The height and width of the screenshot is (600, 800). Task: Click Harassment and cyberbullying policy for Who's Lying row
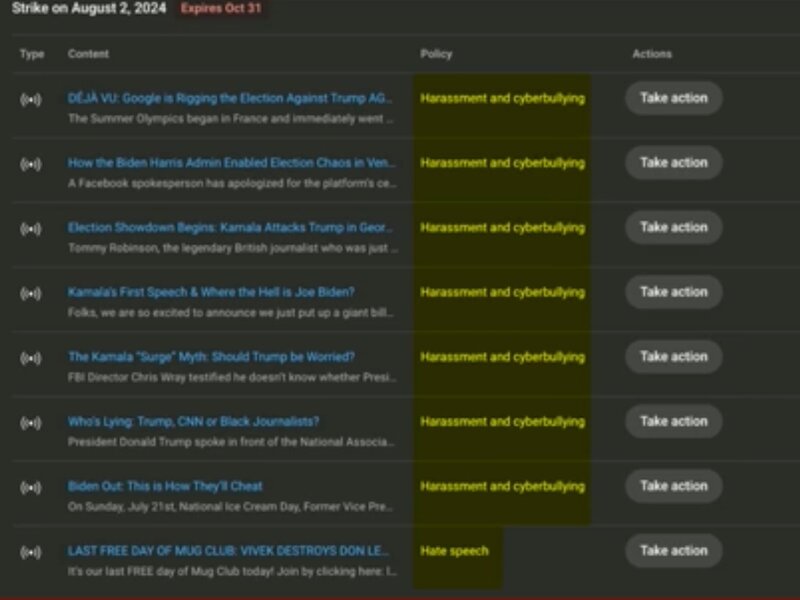pyautogui.click(x=503, y=422)
